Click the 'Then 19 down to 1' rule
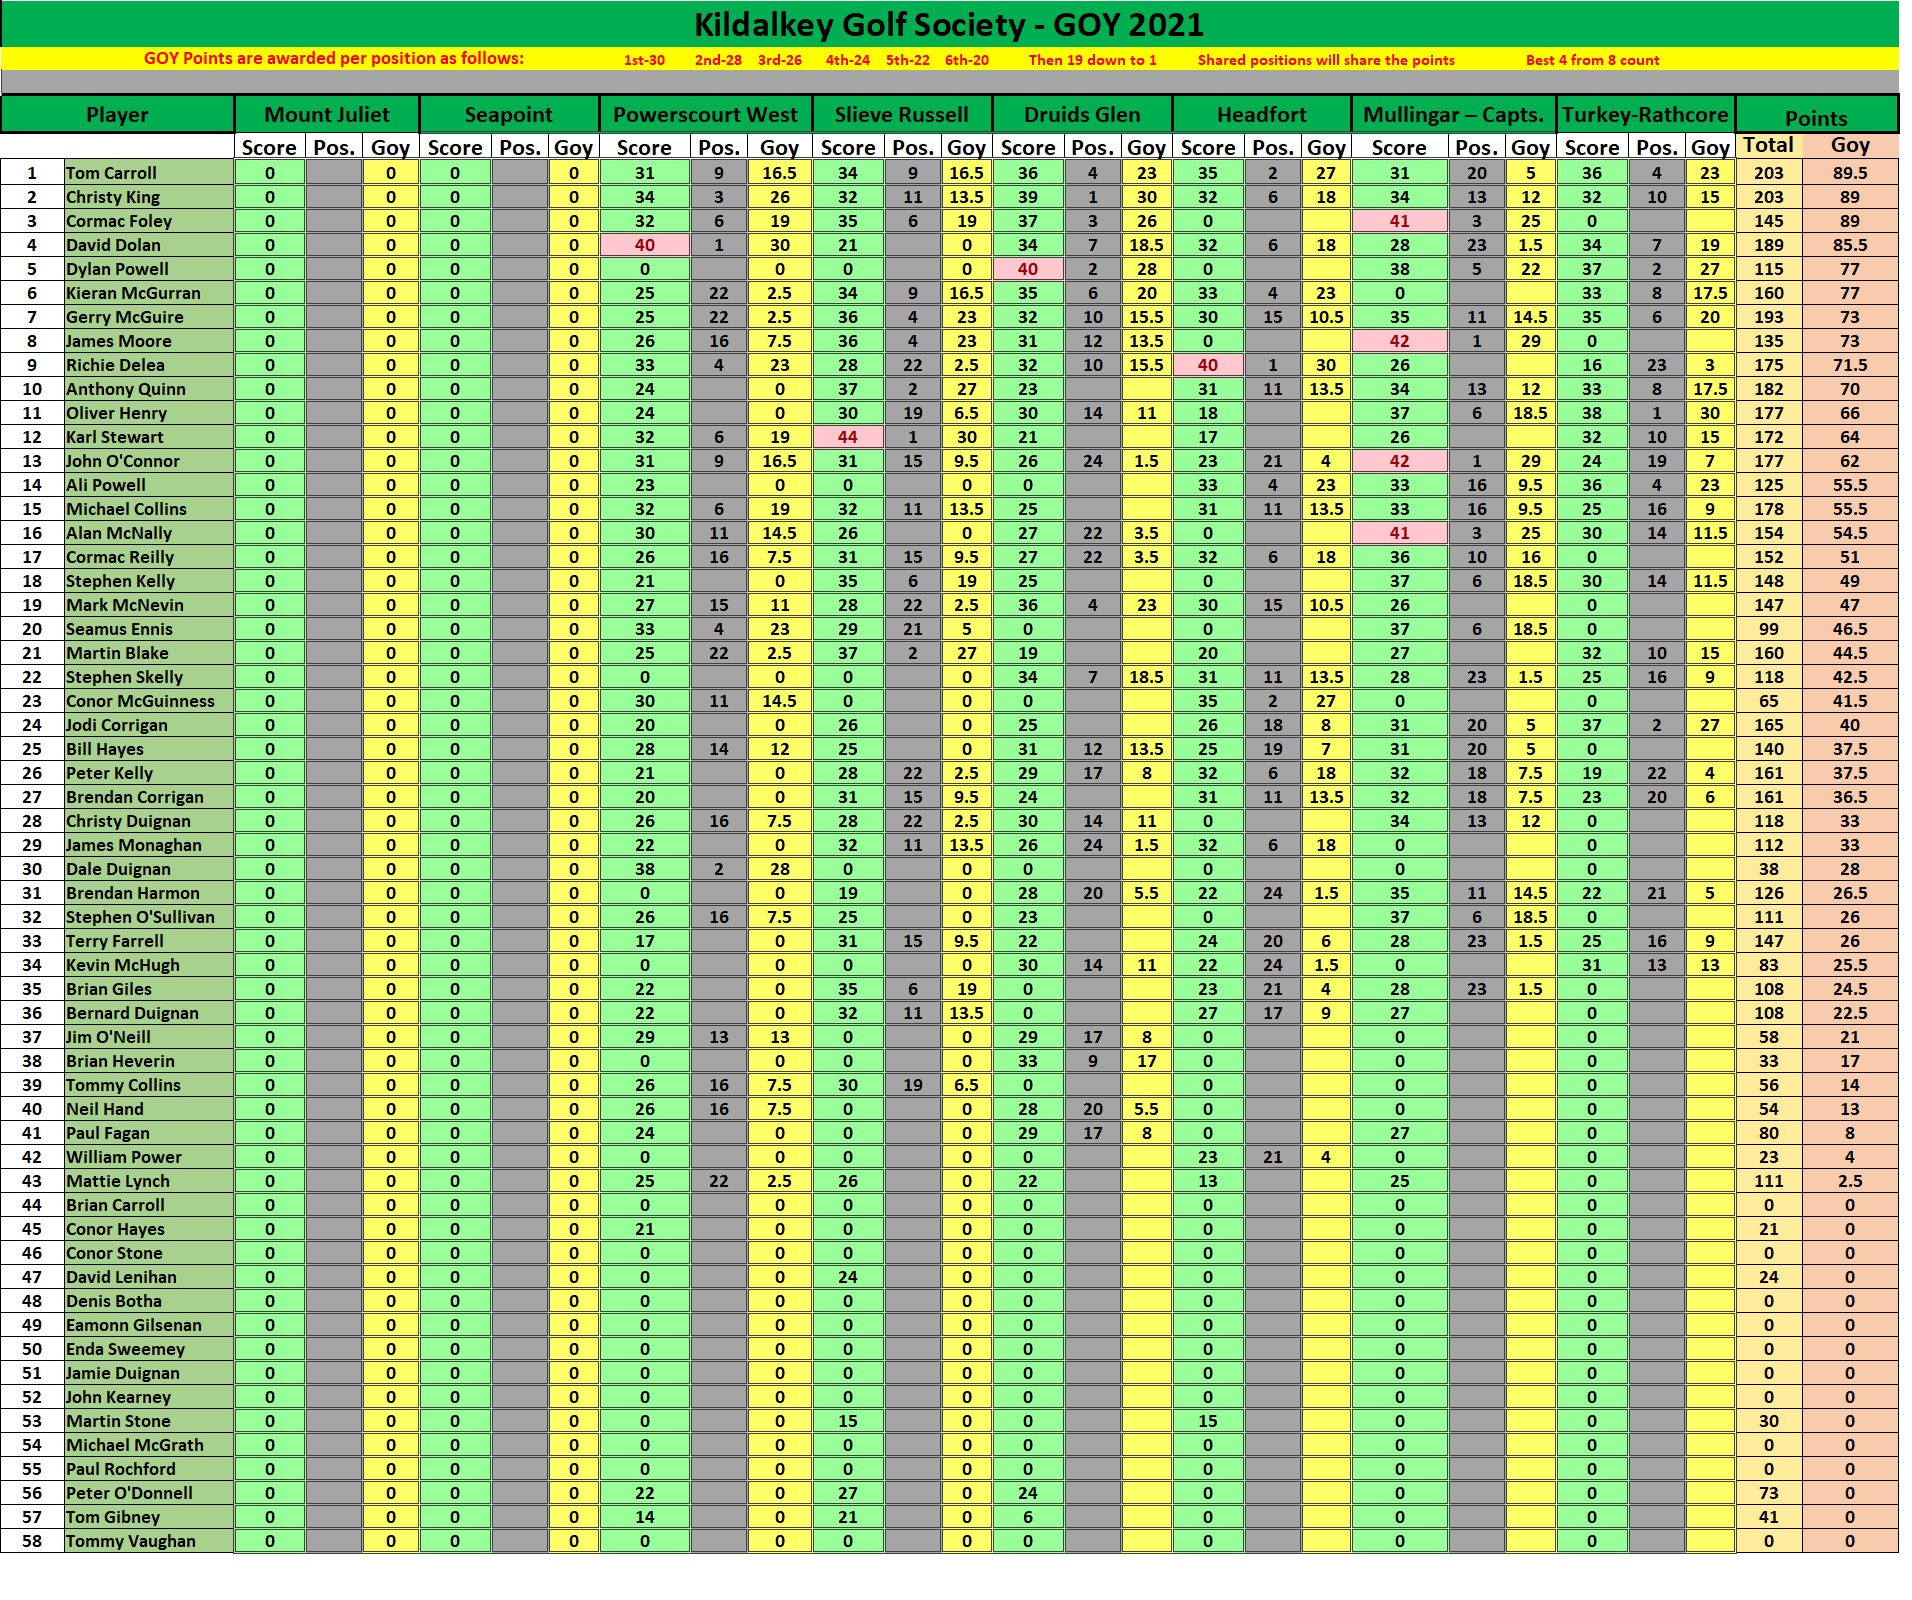The image size is (1912, 1600). (1092, 60)
